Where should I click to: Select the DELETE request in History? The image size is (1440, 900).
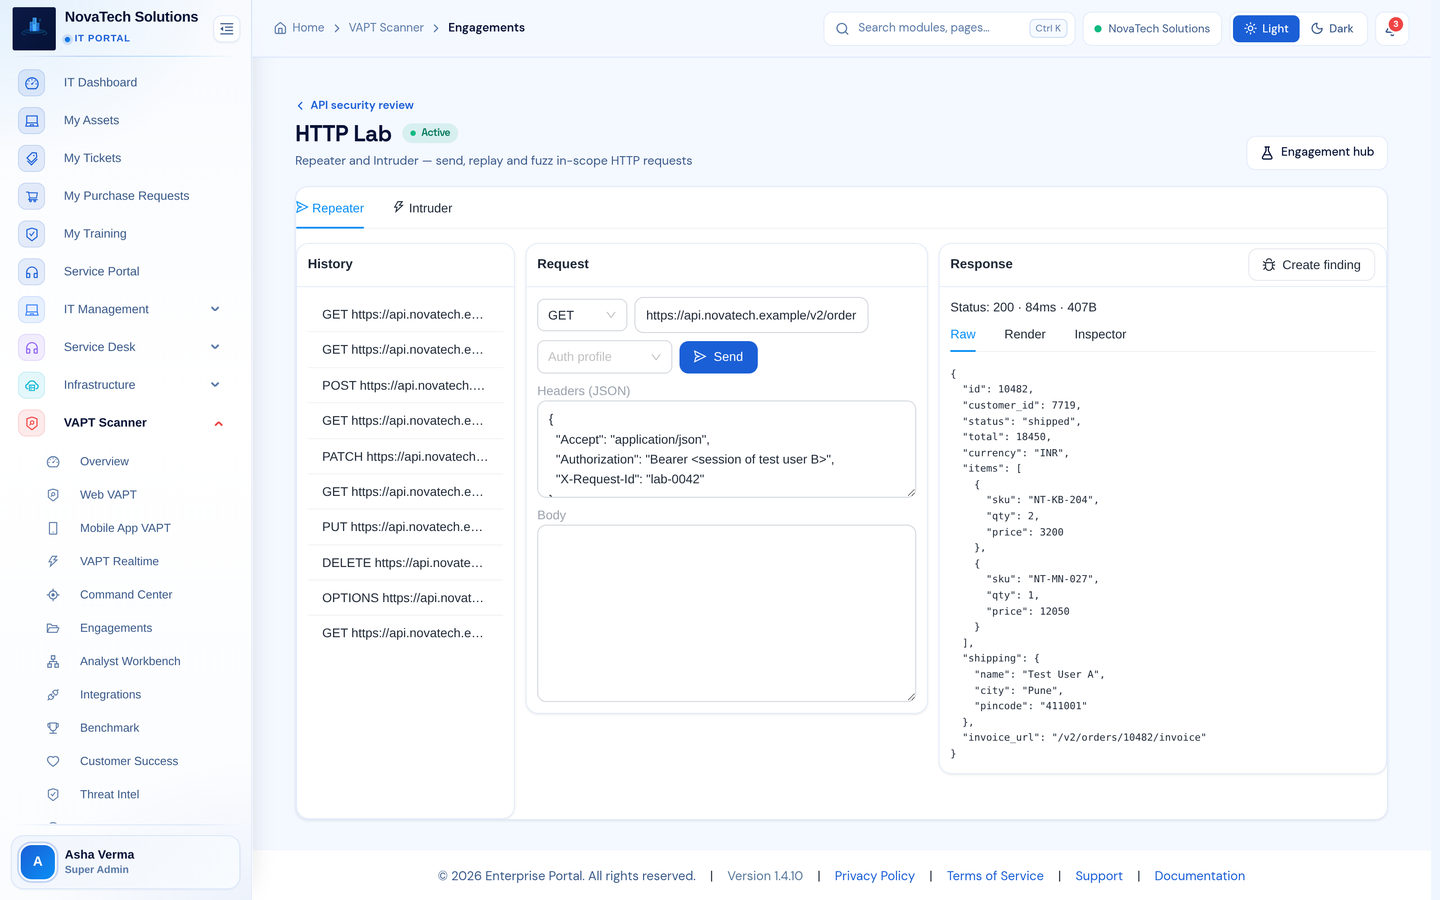point(405,563)
